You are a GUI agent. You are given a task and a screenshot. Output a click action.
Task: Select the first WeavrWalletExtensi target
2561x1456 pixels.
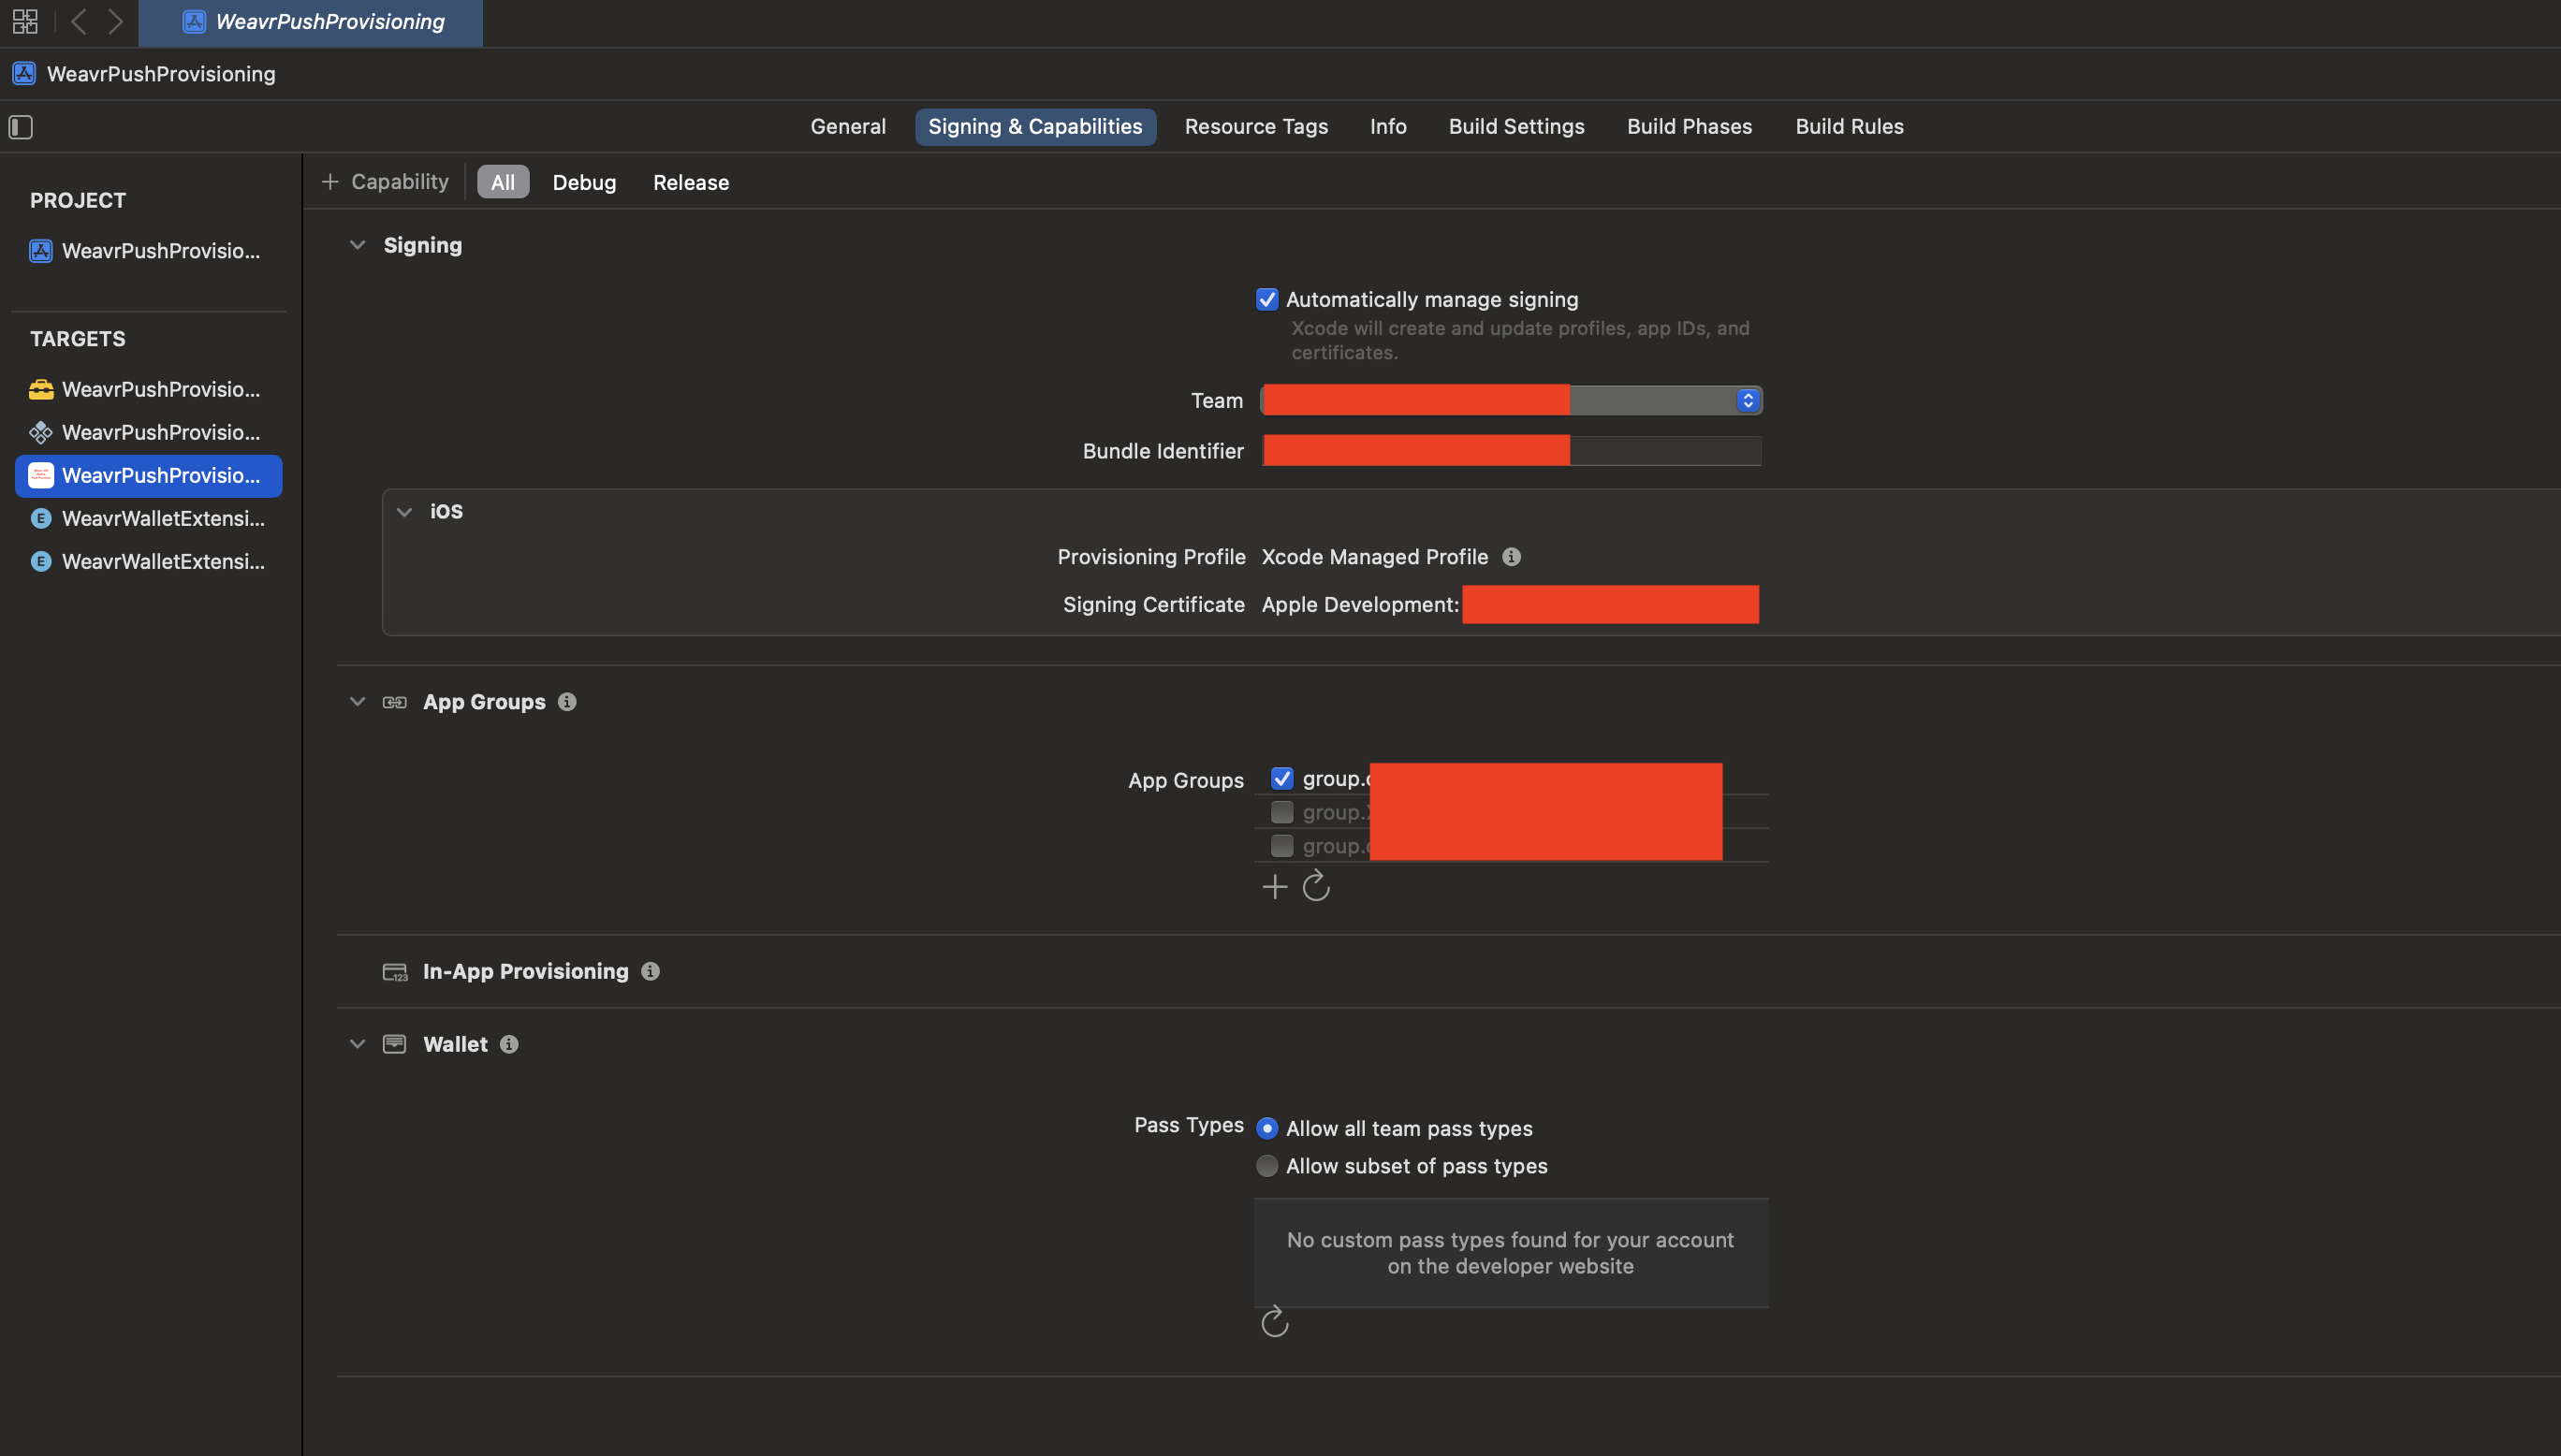pyautogui.click(x=148, y=518)
